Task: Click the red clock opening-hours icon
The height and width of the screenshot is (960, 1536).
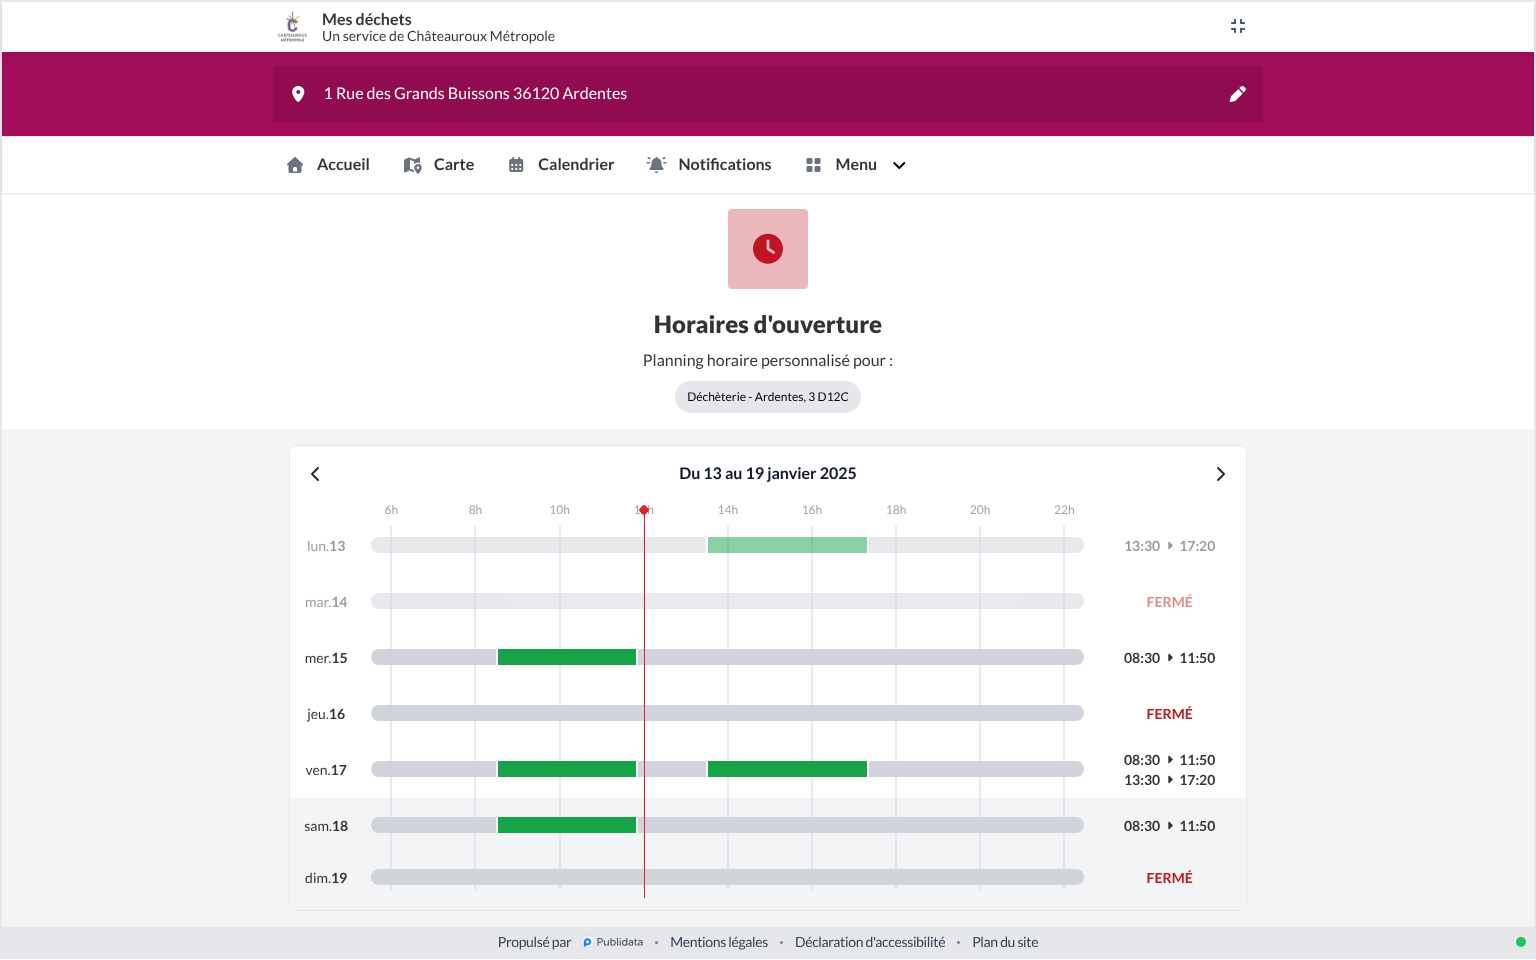Action: coord(768,249)
